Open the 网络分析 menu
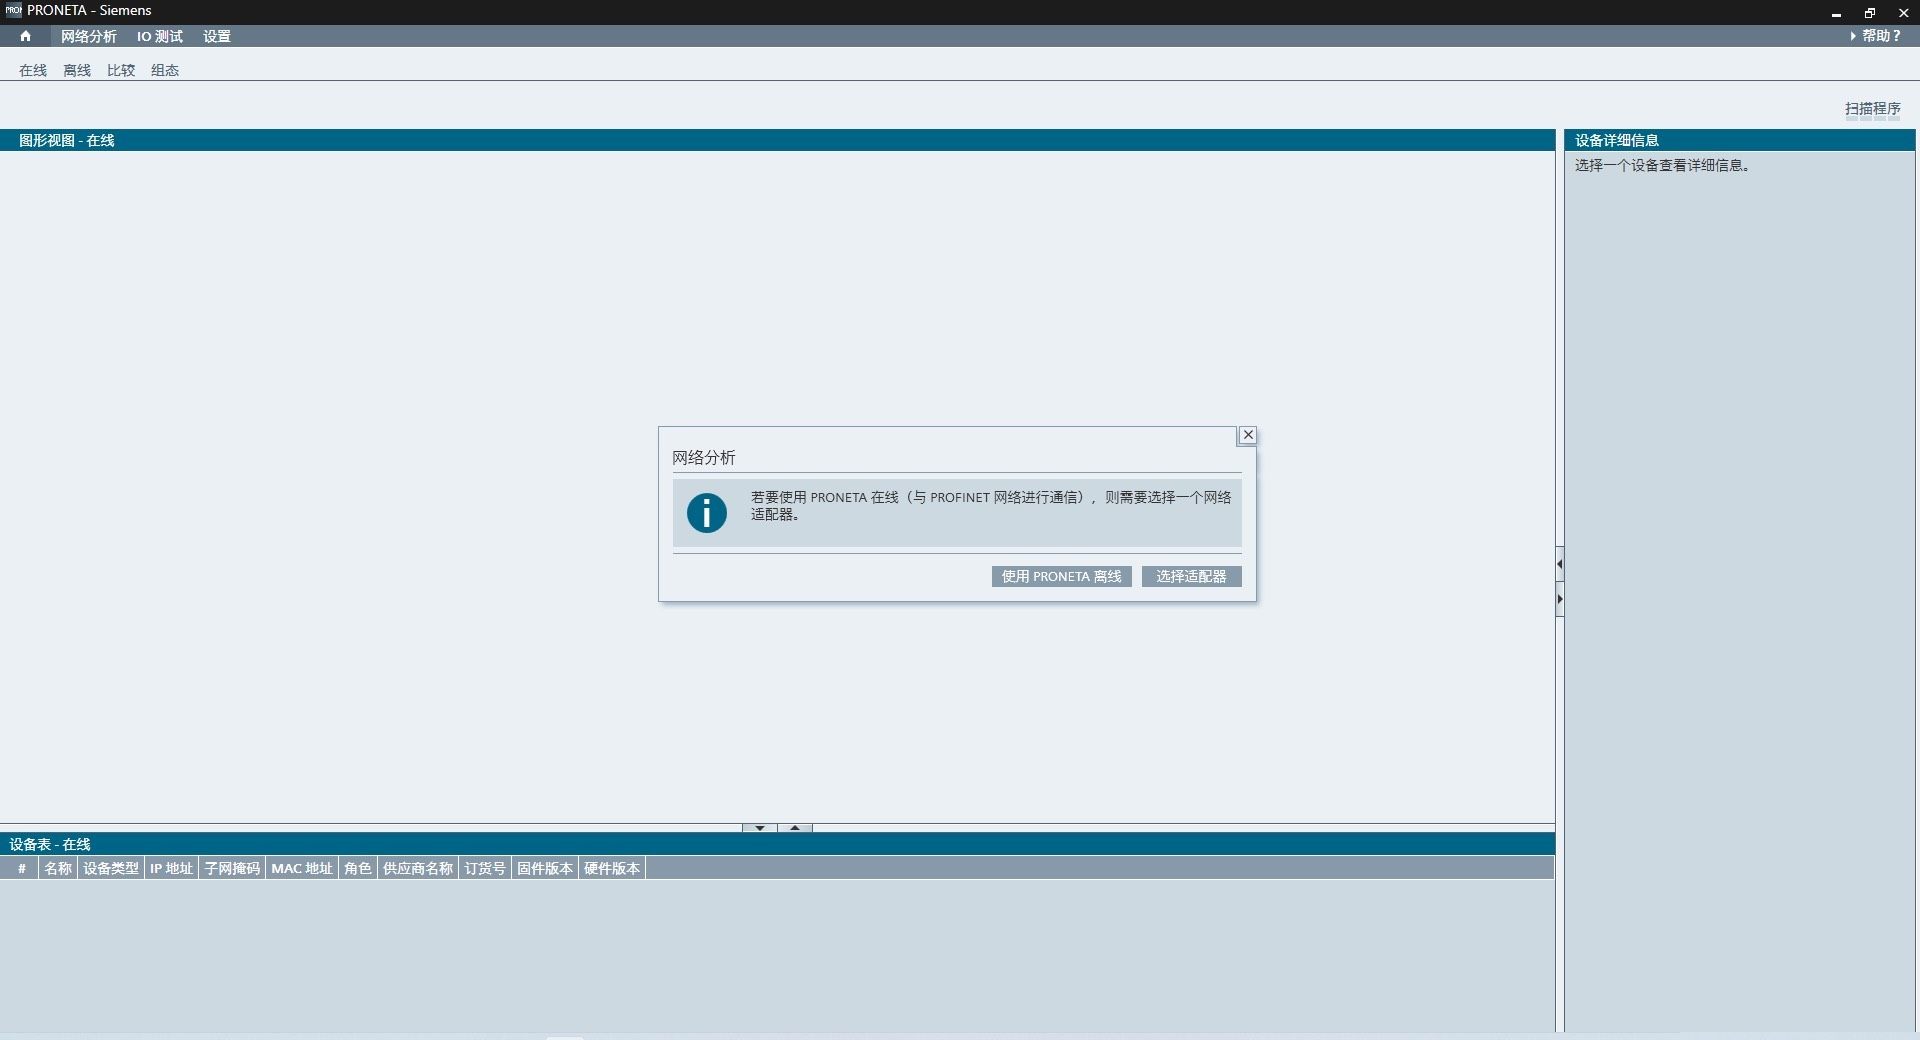The image size is (1920, 1040). coord(89,36)
